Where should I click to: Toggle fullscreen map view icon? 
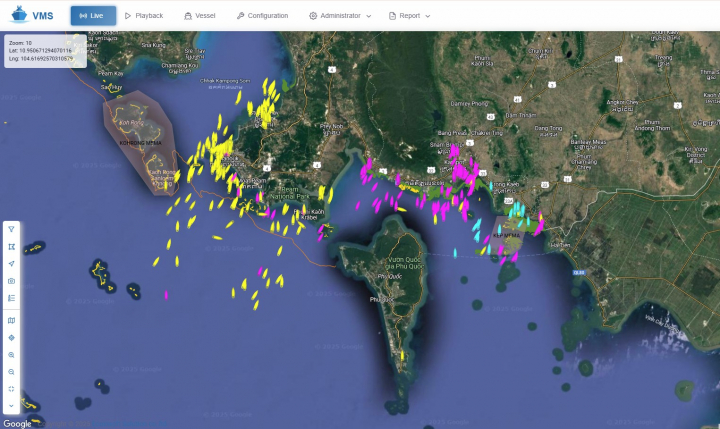[x=11, y=389]
